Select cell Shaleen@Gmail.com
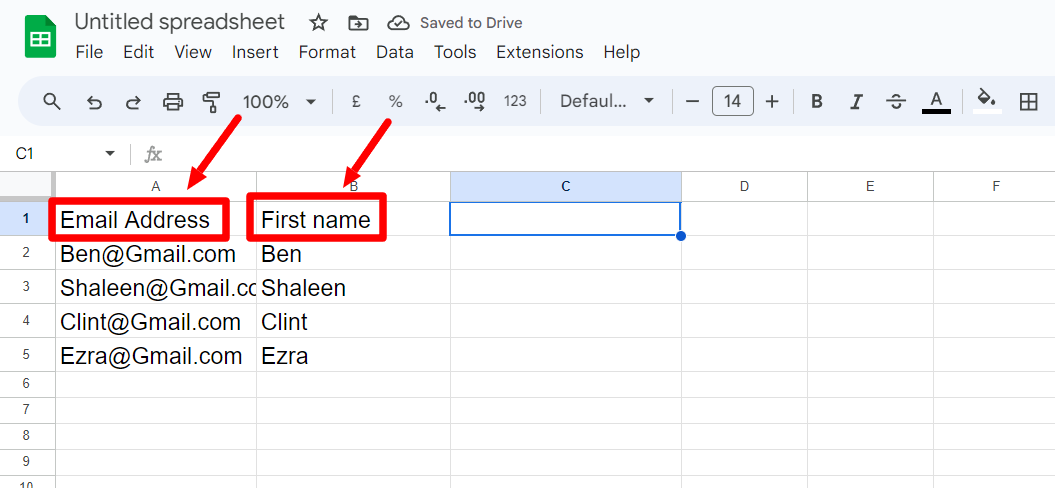Viewport: 1055px width, 488px height. (156, 287)
